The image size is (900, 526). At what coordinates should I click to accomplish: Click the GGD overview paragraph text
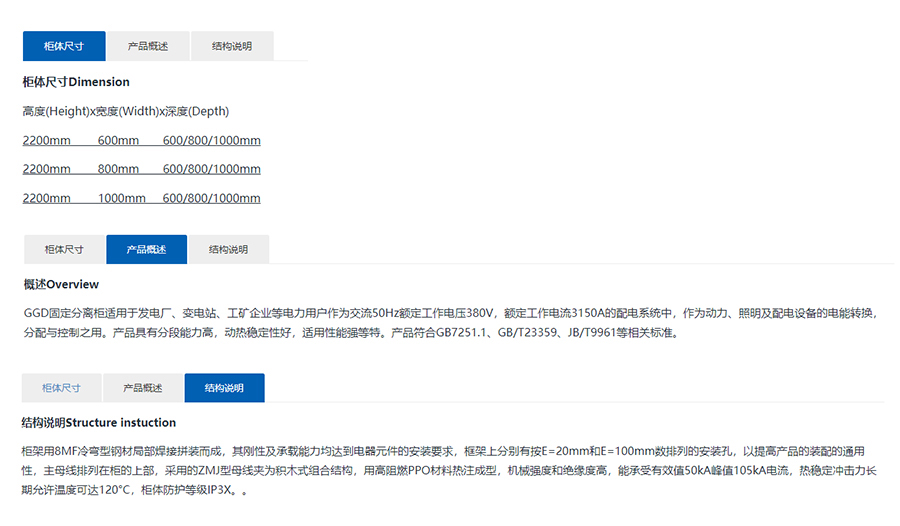pyautogui.click(x=450, y=323)
